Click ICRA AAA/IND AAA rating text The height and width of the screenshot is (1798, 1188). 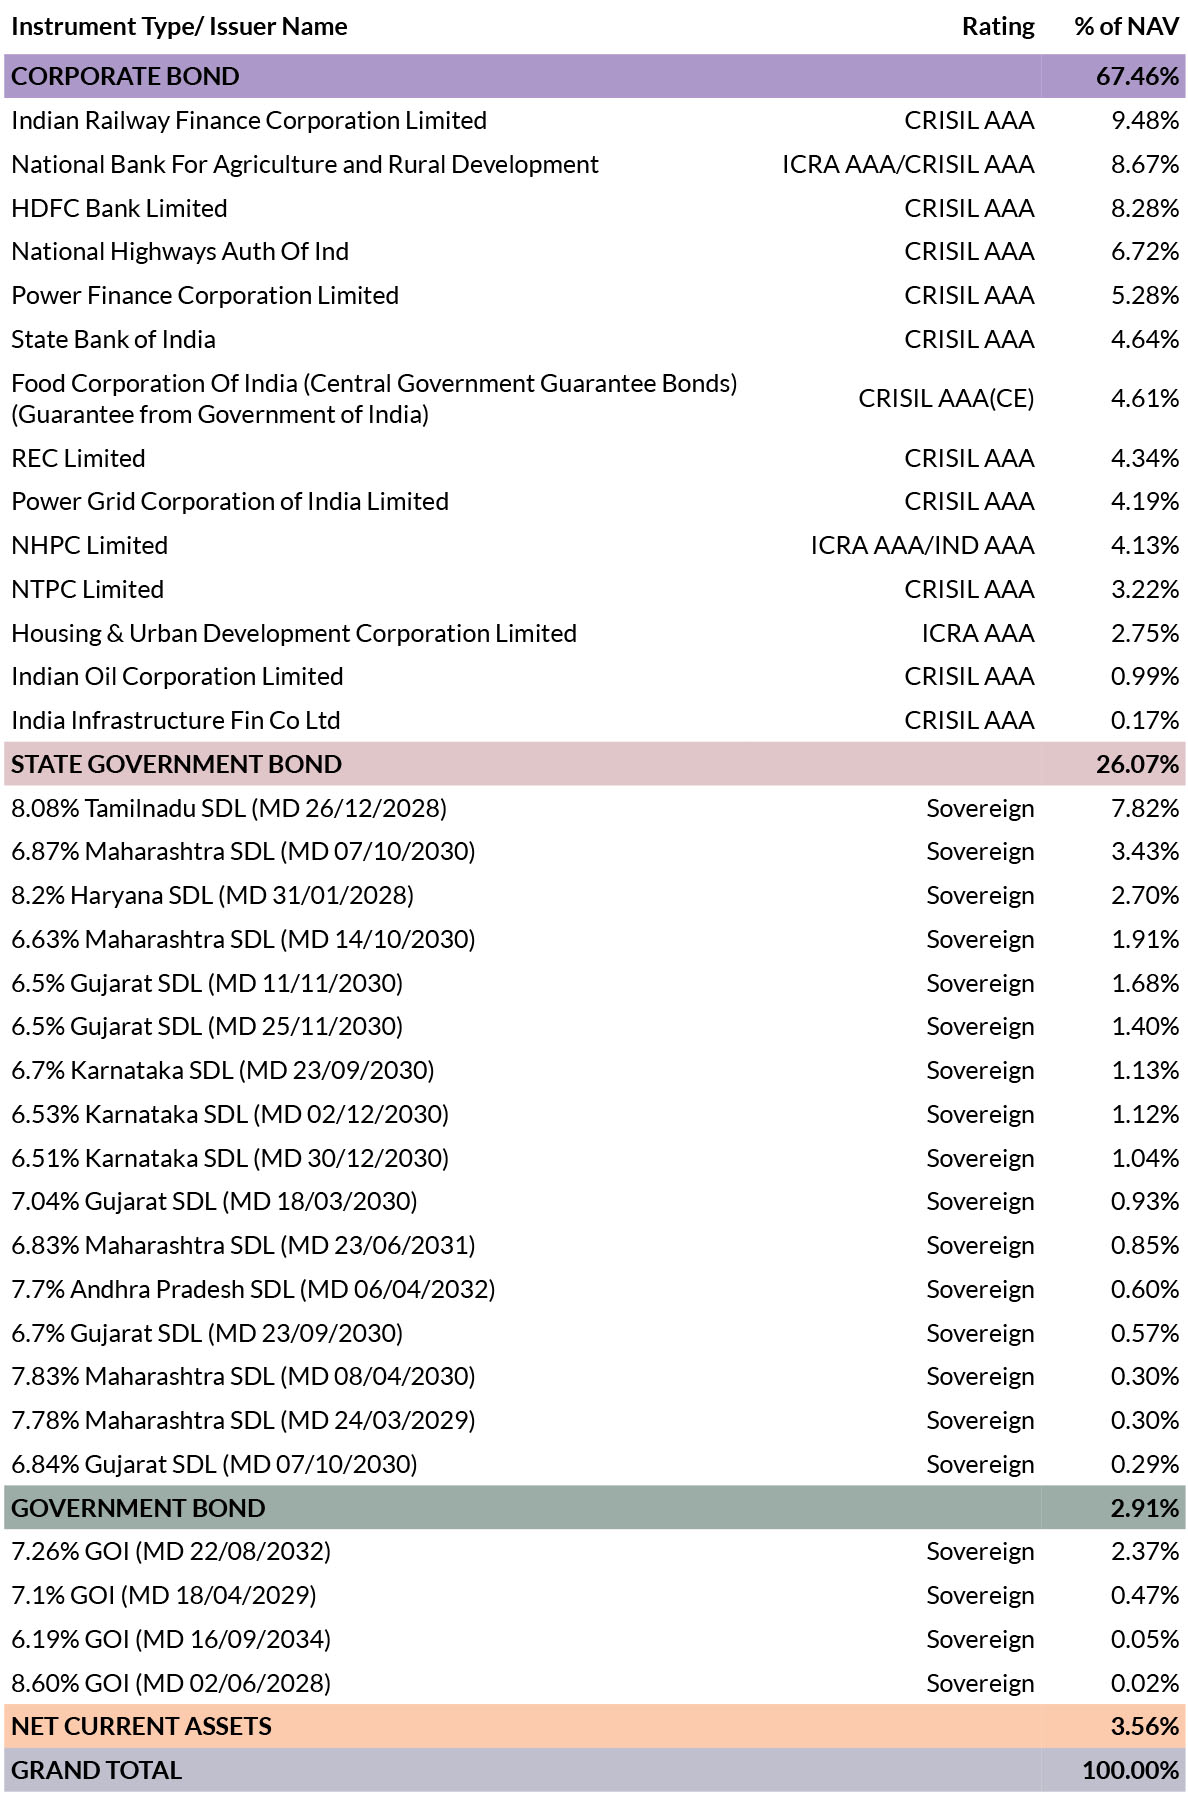point(921,545)
